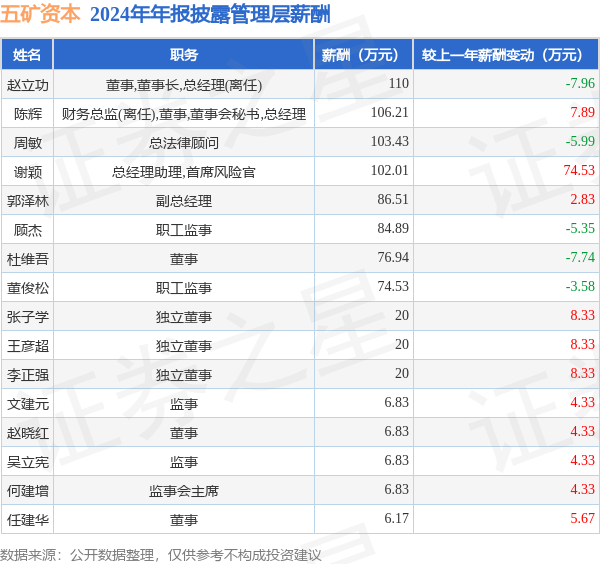Image resolution: width=600 pixels, height=564 pixels.
Task: Click the salary value 102.01
Action: 390,170
